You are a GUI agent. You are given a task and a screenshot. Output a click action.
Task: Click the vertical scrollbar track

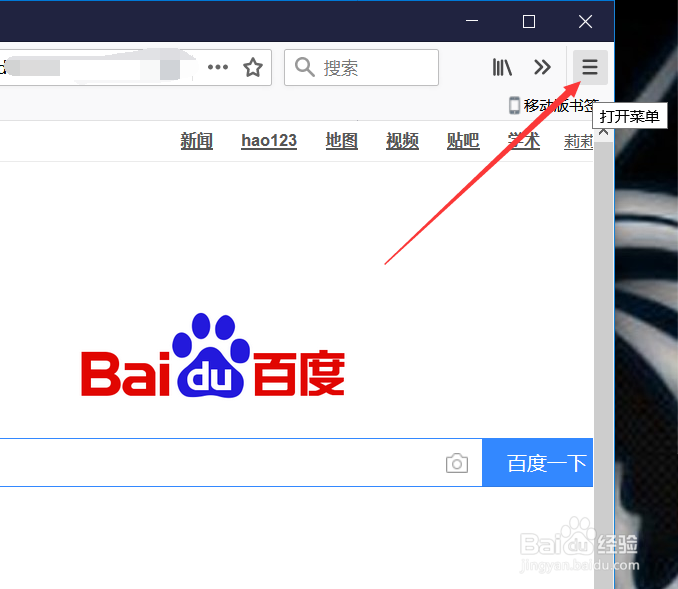604,363
